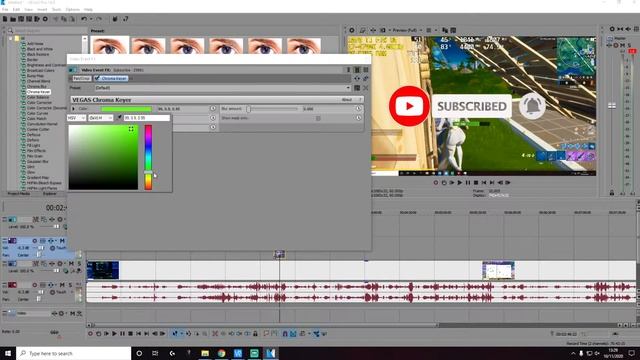The image size is (640, 360).
Task: Collapse the video FX plugin tree root
Action: pyautogui.click(x=11, y=38)
